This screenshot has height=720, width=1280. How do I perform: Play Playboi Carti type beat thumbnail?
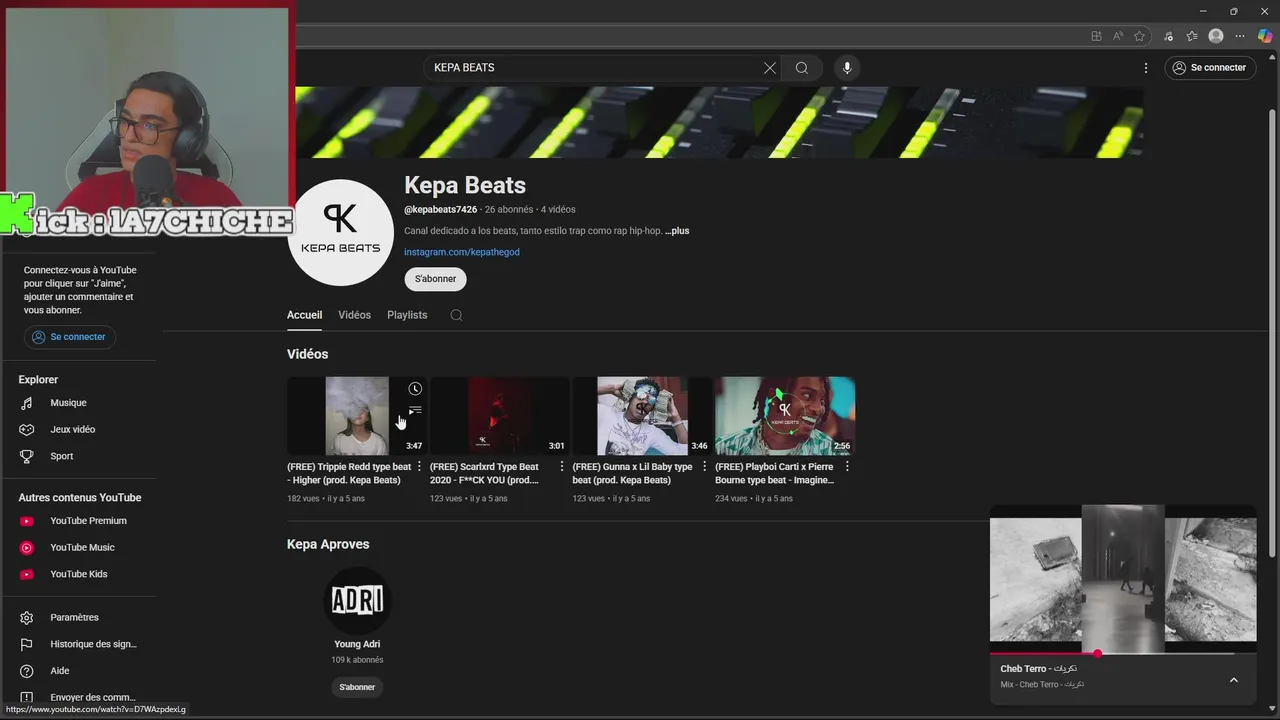point(785,416)
